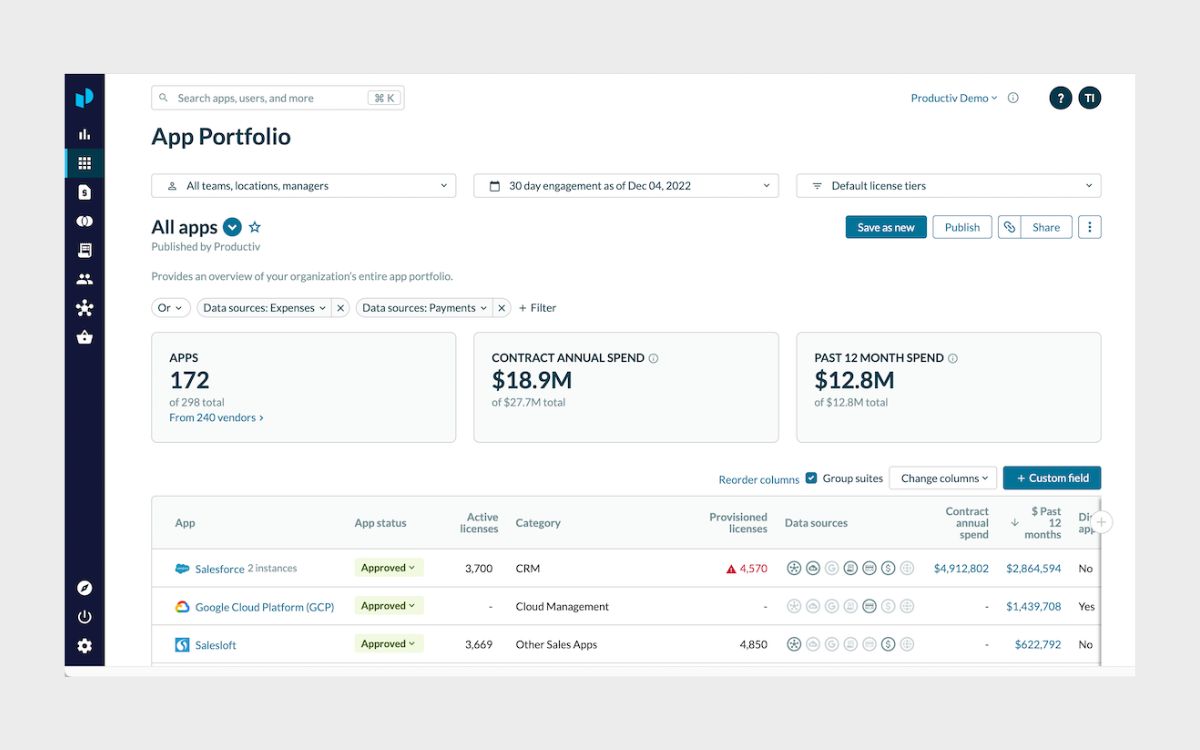Click the workflows icon in the sidebar

pos(84,308)
